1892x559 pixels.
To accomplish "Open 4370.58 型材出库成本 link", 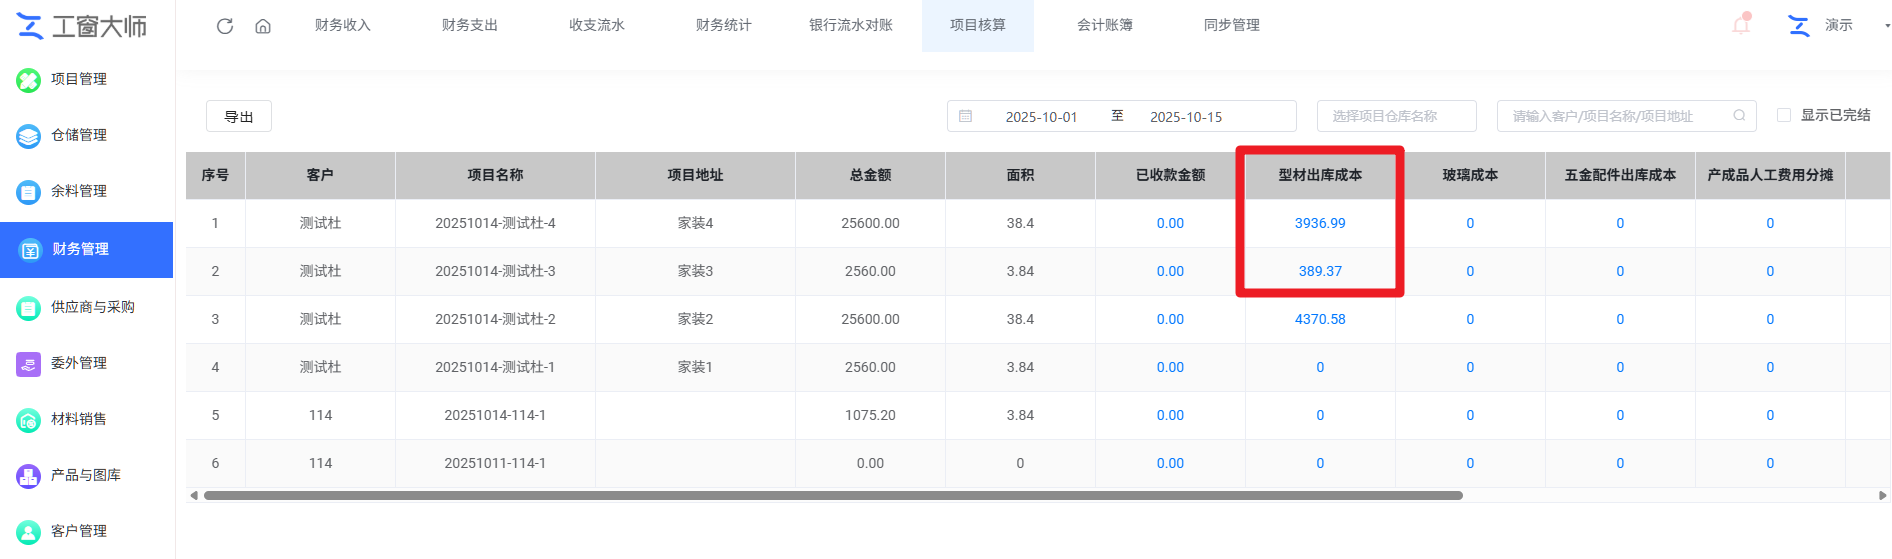I will click(1320, 319).
